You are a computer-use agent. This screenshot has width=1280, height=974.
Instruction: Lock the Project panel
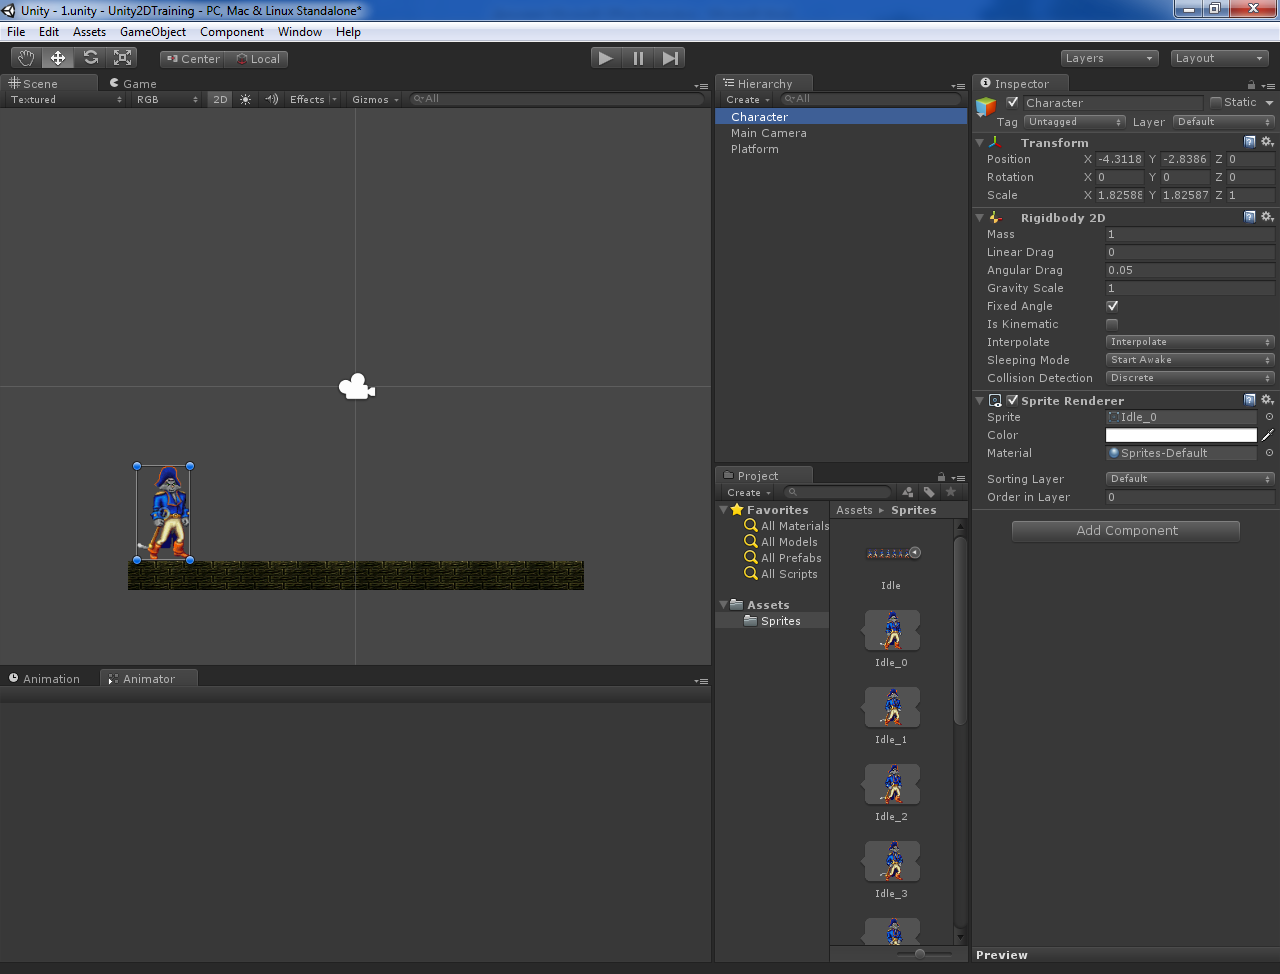click(941, 477)
